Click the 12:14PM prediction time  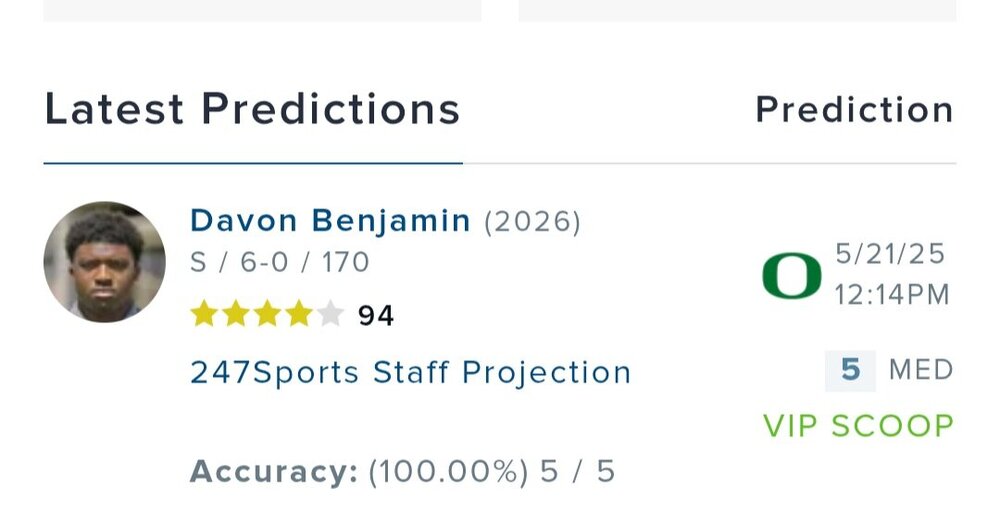pos(892,295)
